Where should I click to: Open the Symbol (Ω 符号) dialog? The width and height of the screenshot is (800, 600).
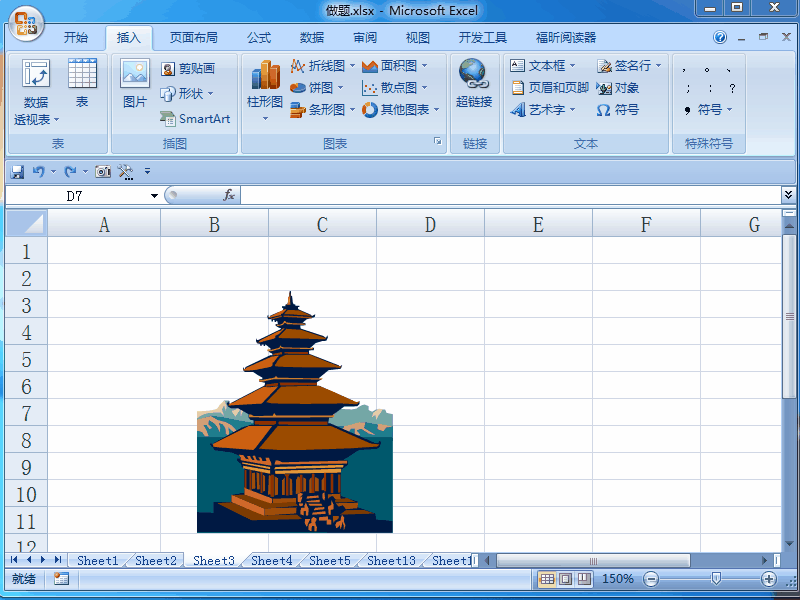[618, 110]
